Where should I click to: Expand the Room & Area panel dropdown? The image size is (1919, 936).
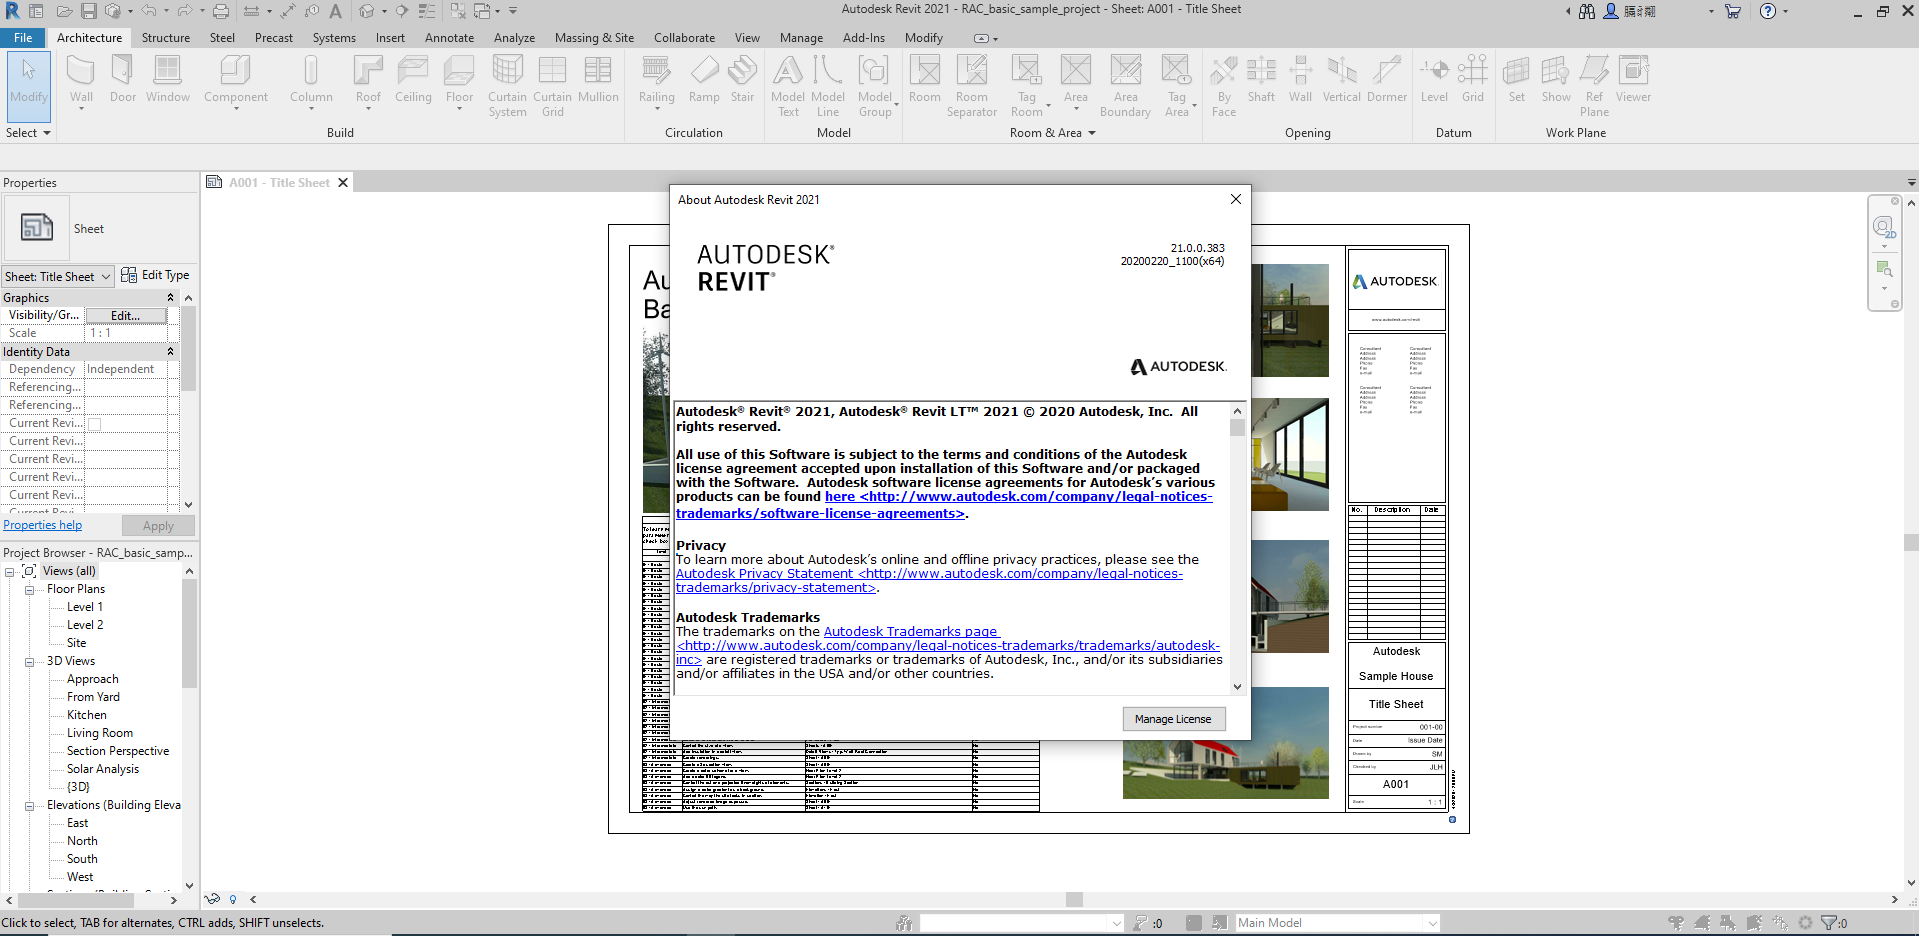click(1053, 133)
